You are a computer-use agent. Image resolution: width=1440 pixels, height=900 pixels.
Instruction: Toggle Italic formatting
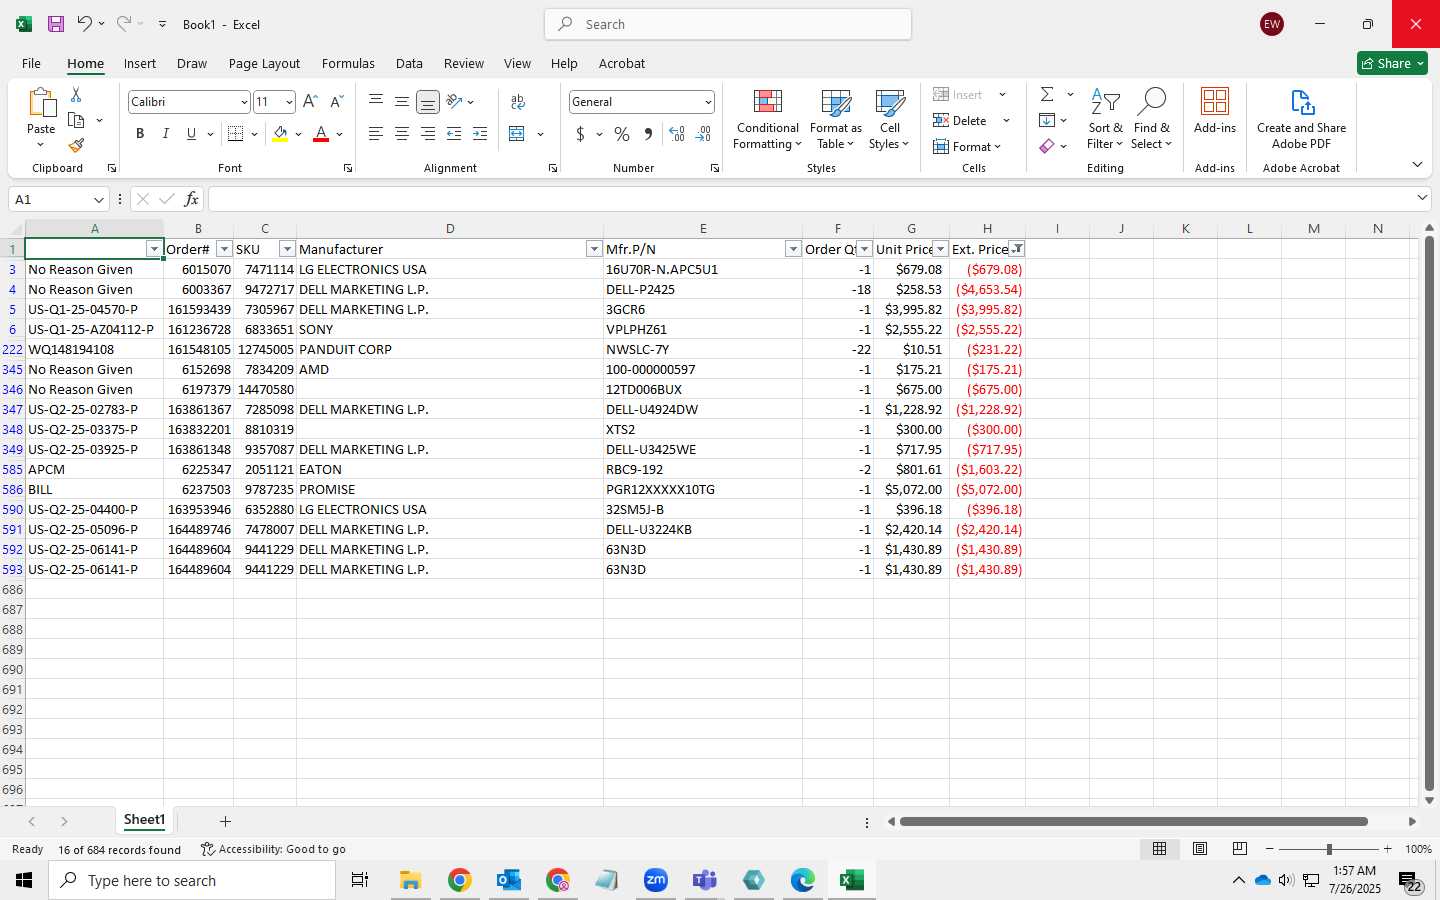(165, 134)
